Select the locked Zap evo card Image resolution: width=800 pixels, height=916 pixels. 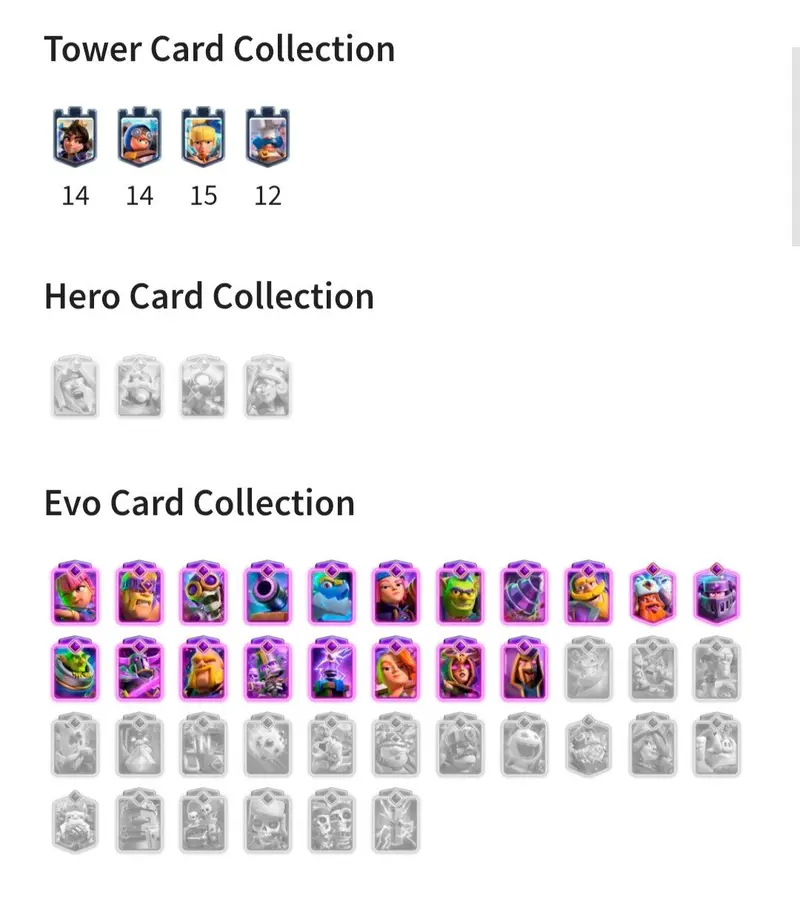coord(396,821)
